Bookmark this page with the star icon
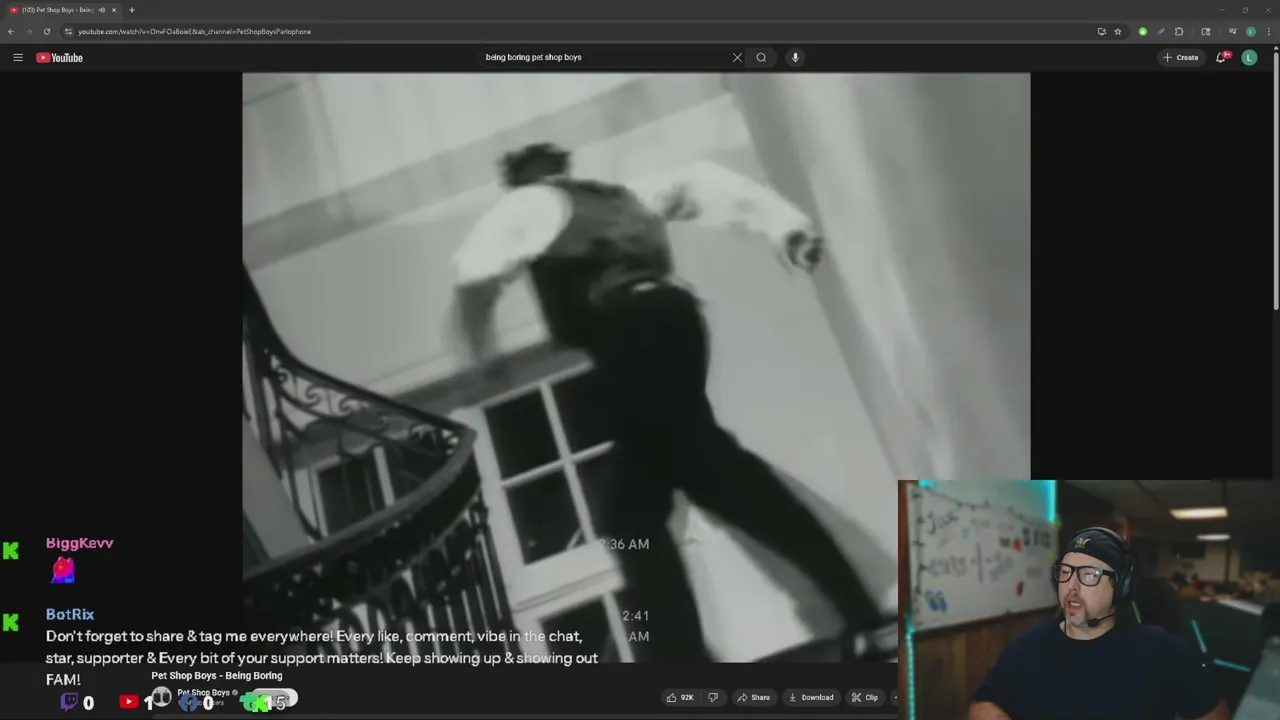1280x720 pixels. (x=1117, y=31)
